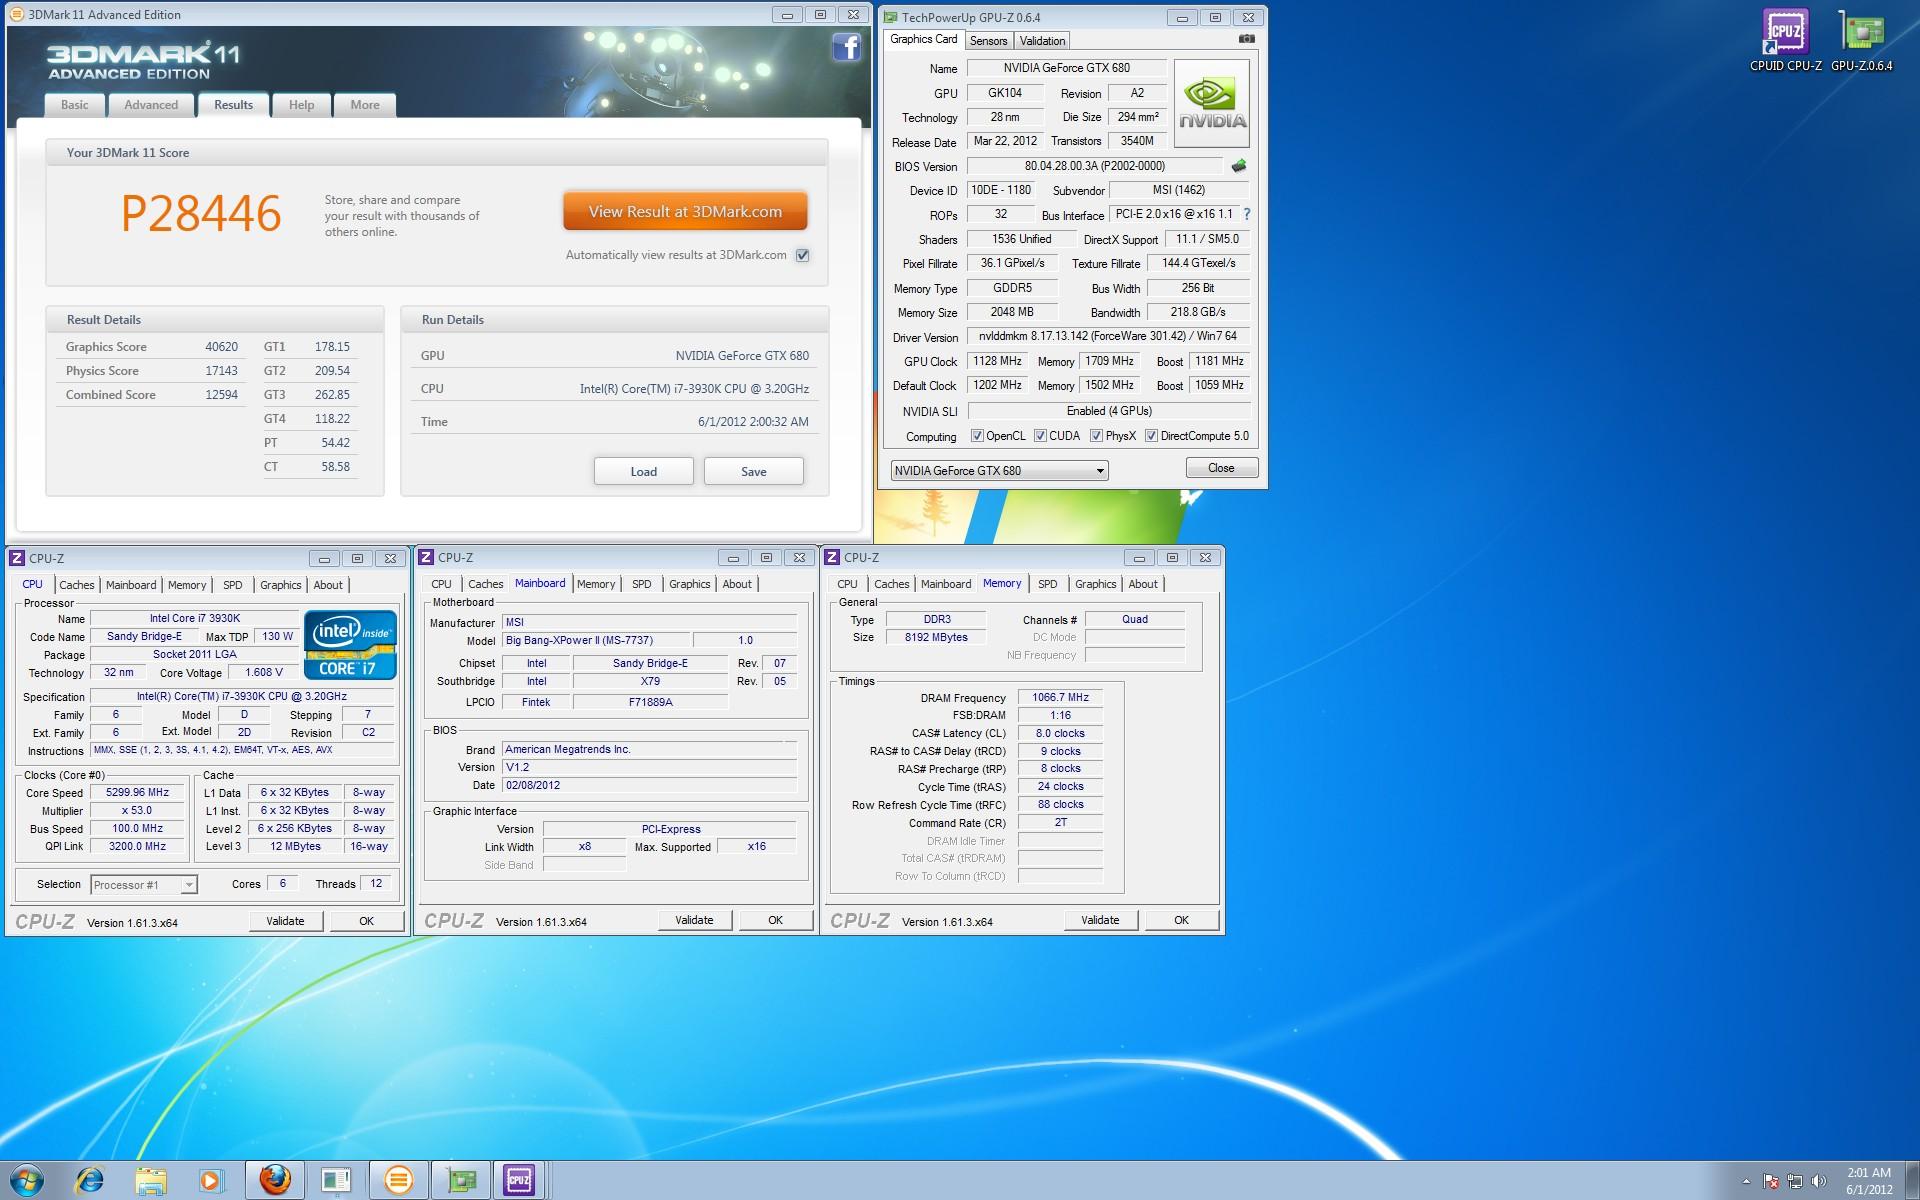
Task: Open SPD tab in the middle CPU-Z window
Action: (642, 584)
